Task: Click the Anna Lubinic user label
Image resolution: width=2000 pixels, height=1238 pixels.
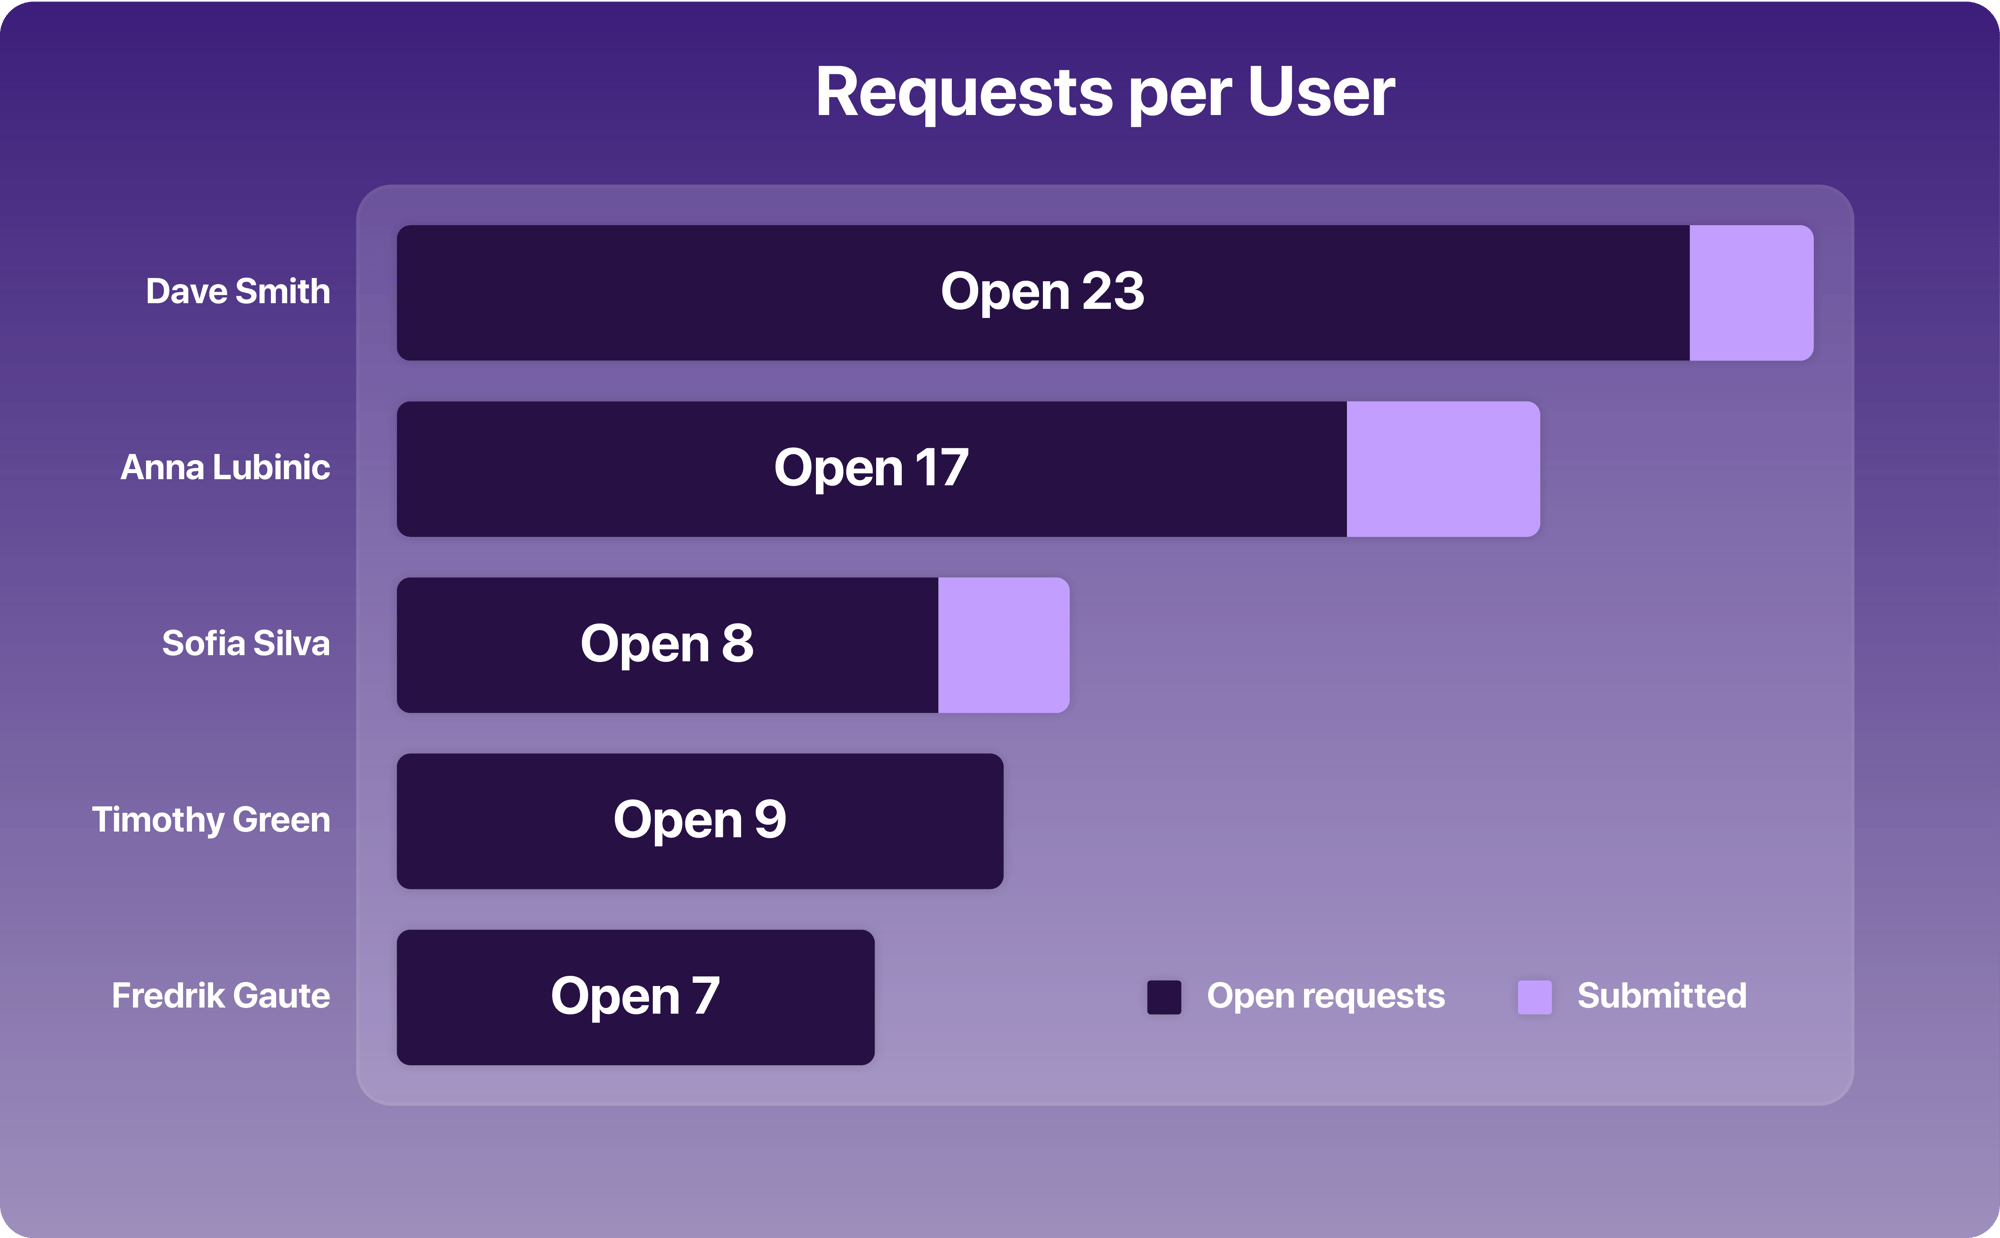Action: pyautogui.click(x=225, y=468)
